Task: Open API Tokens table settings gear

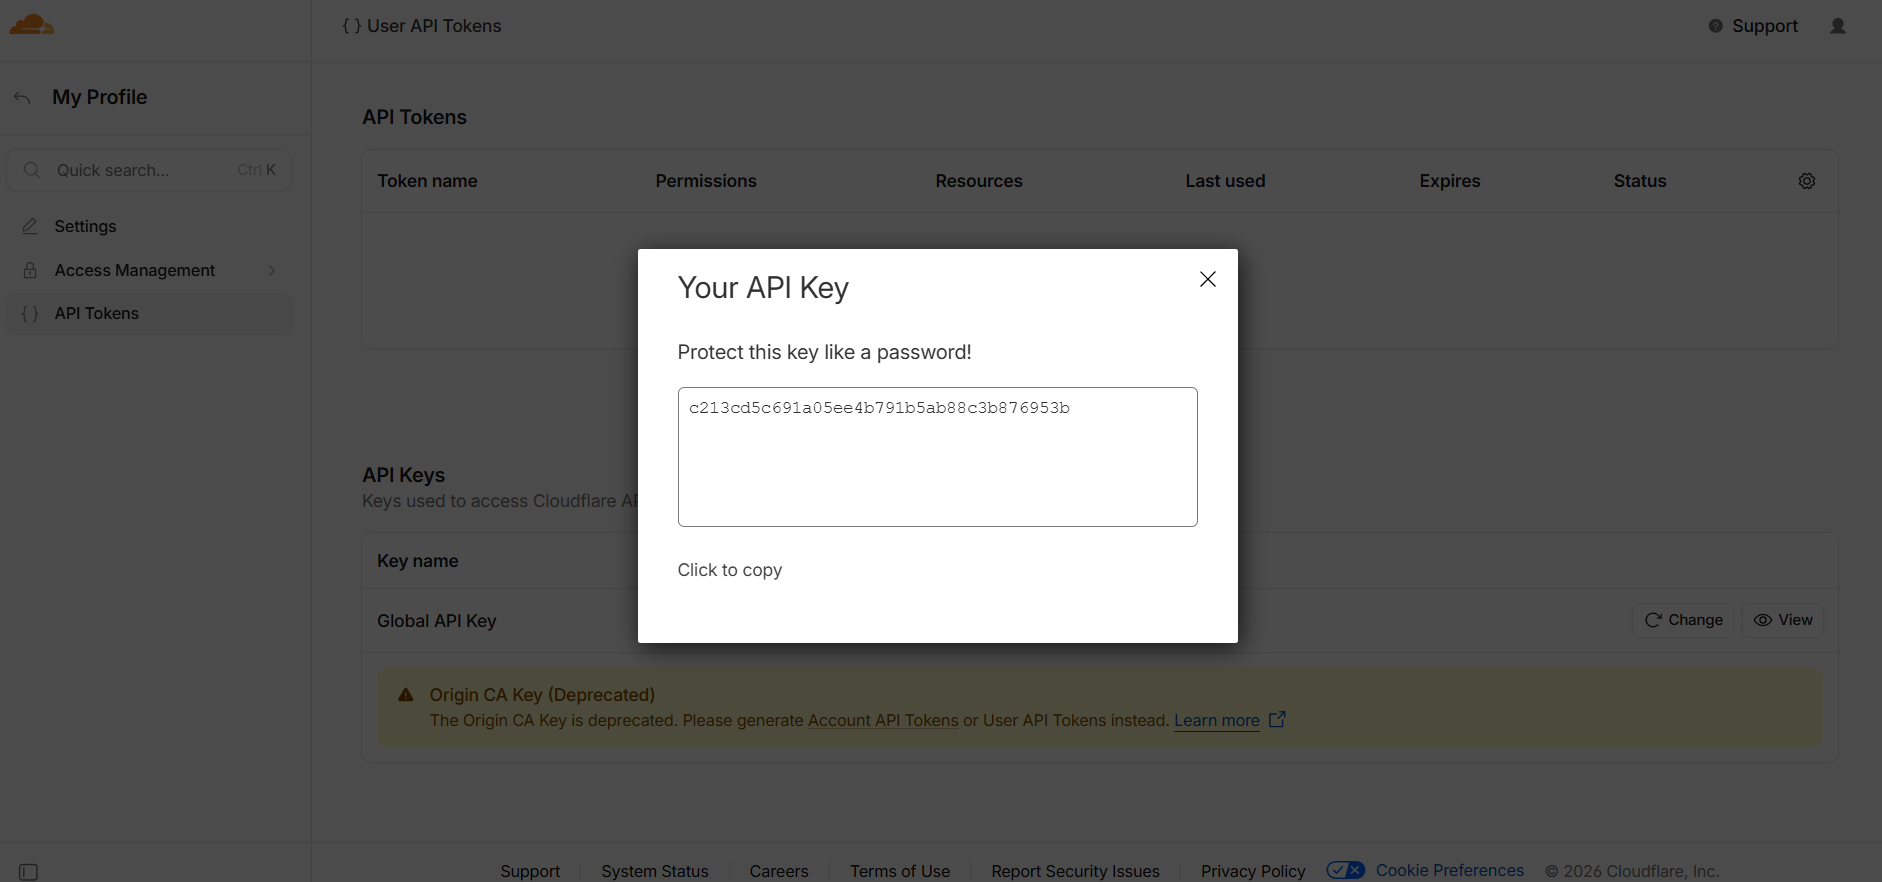Action: point(1807,181)
